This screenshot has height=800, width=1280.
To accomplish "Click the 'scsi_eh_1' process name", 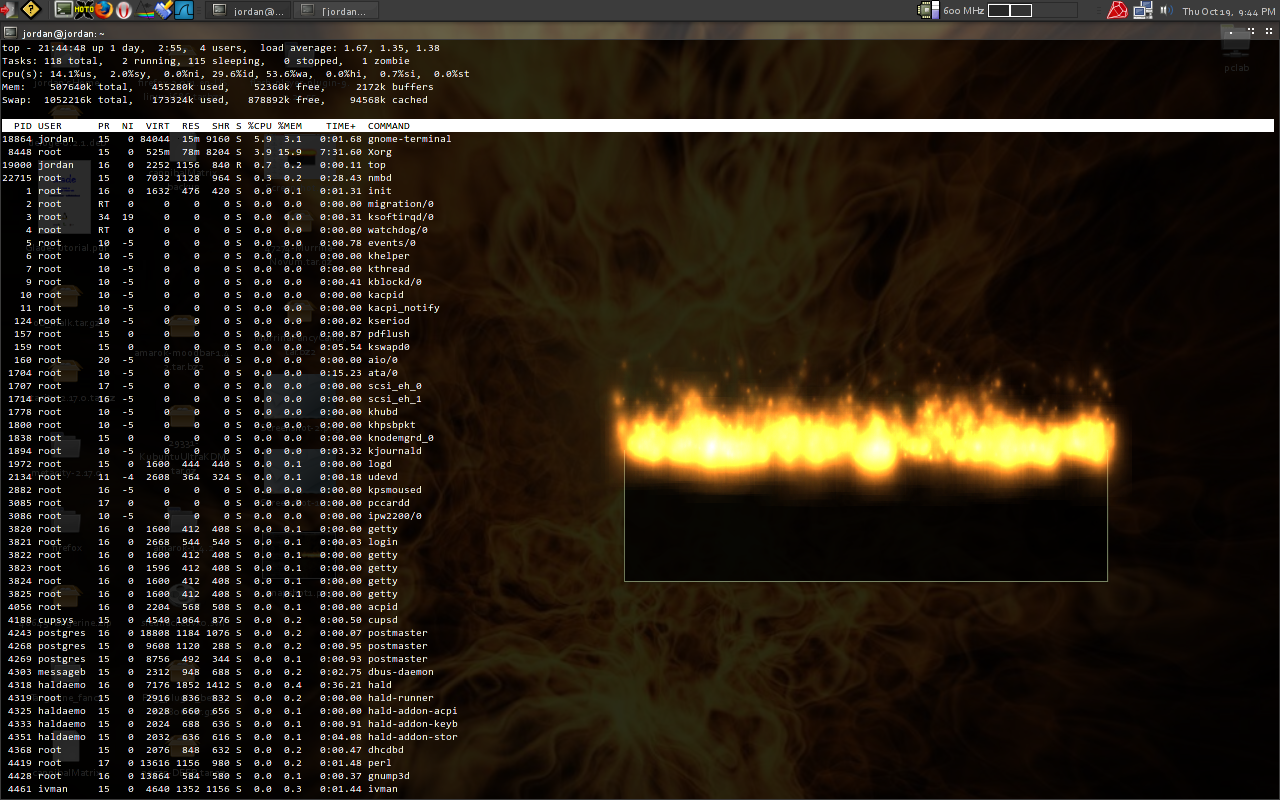I will (395, 399).
